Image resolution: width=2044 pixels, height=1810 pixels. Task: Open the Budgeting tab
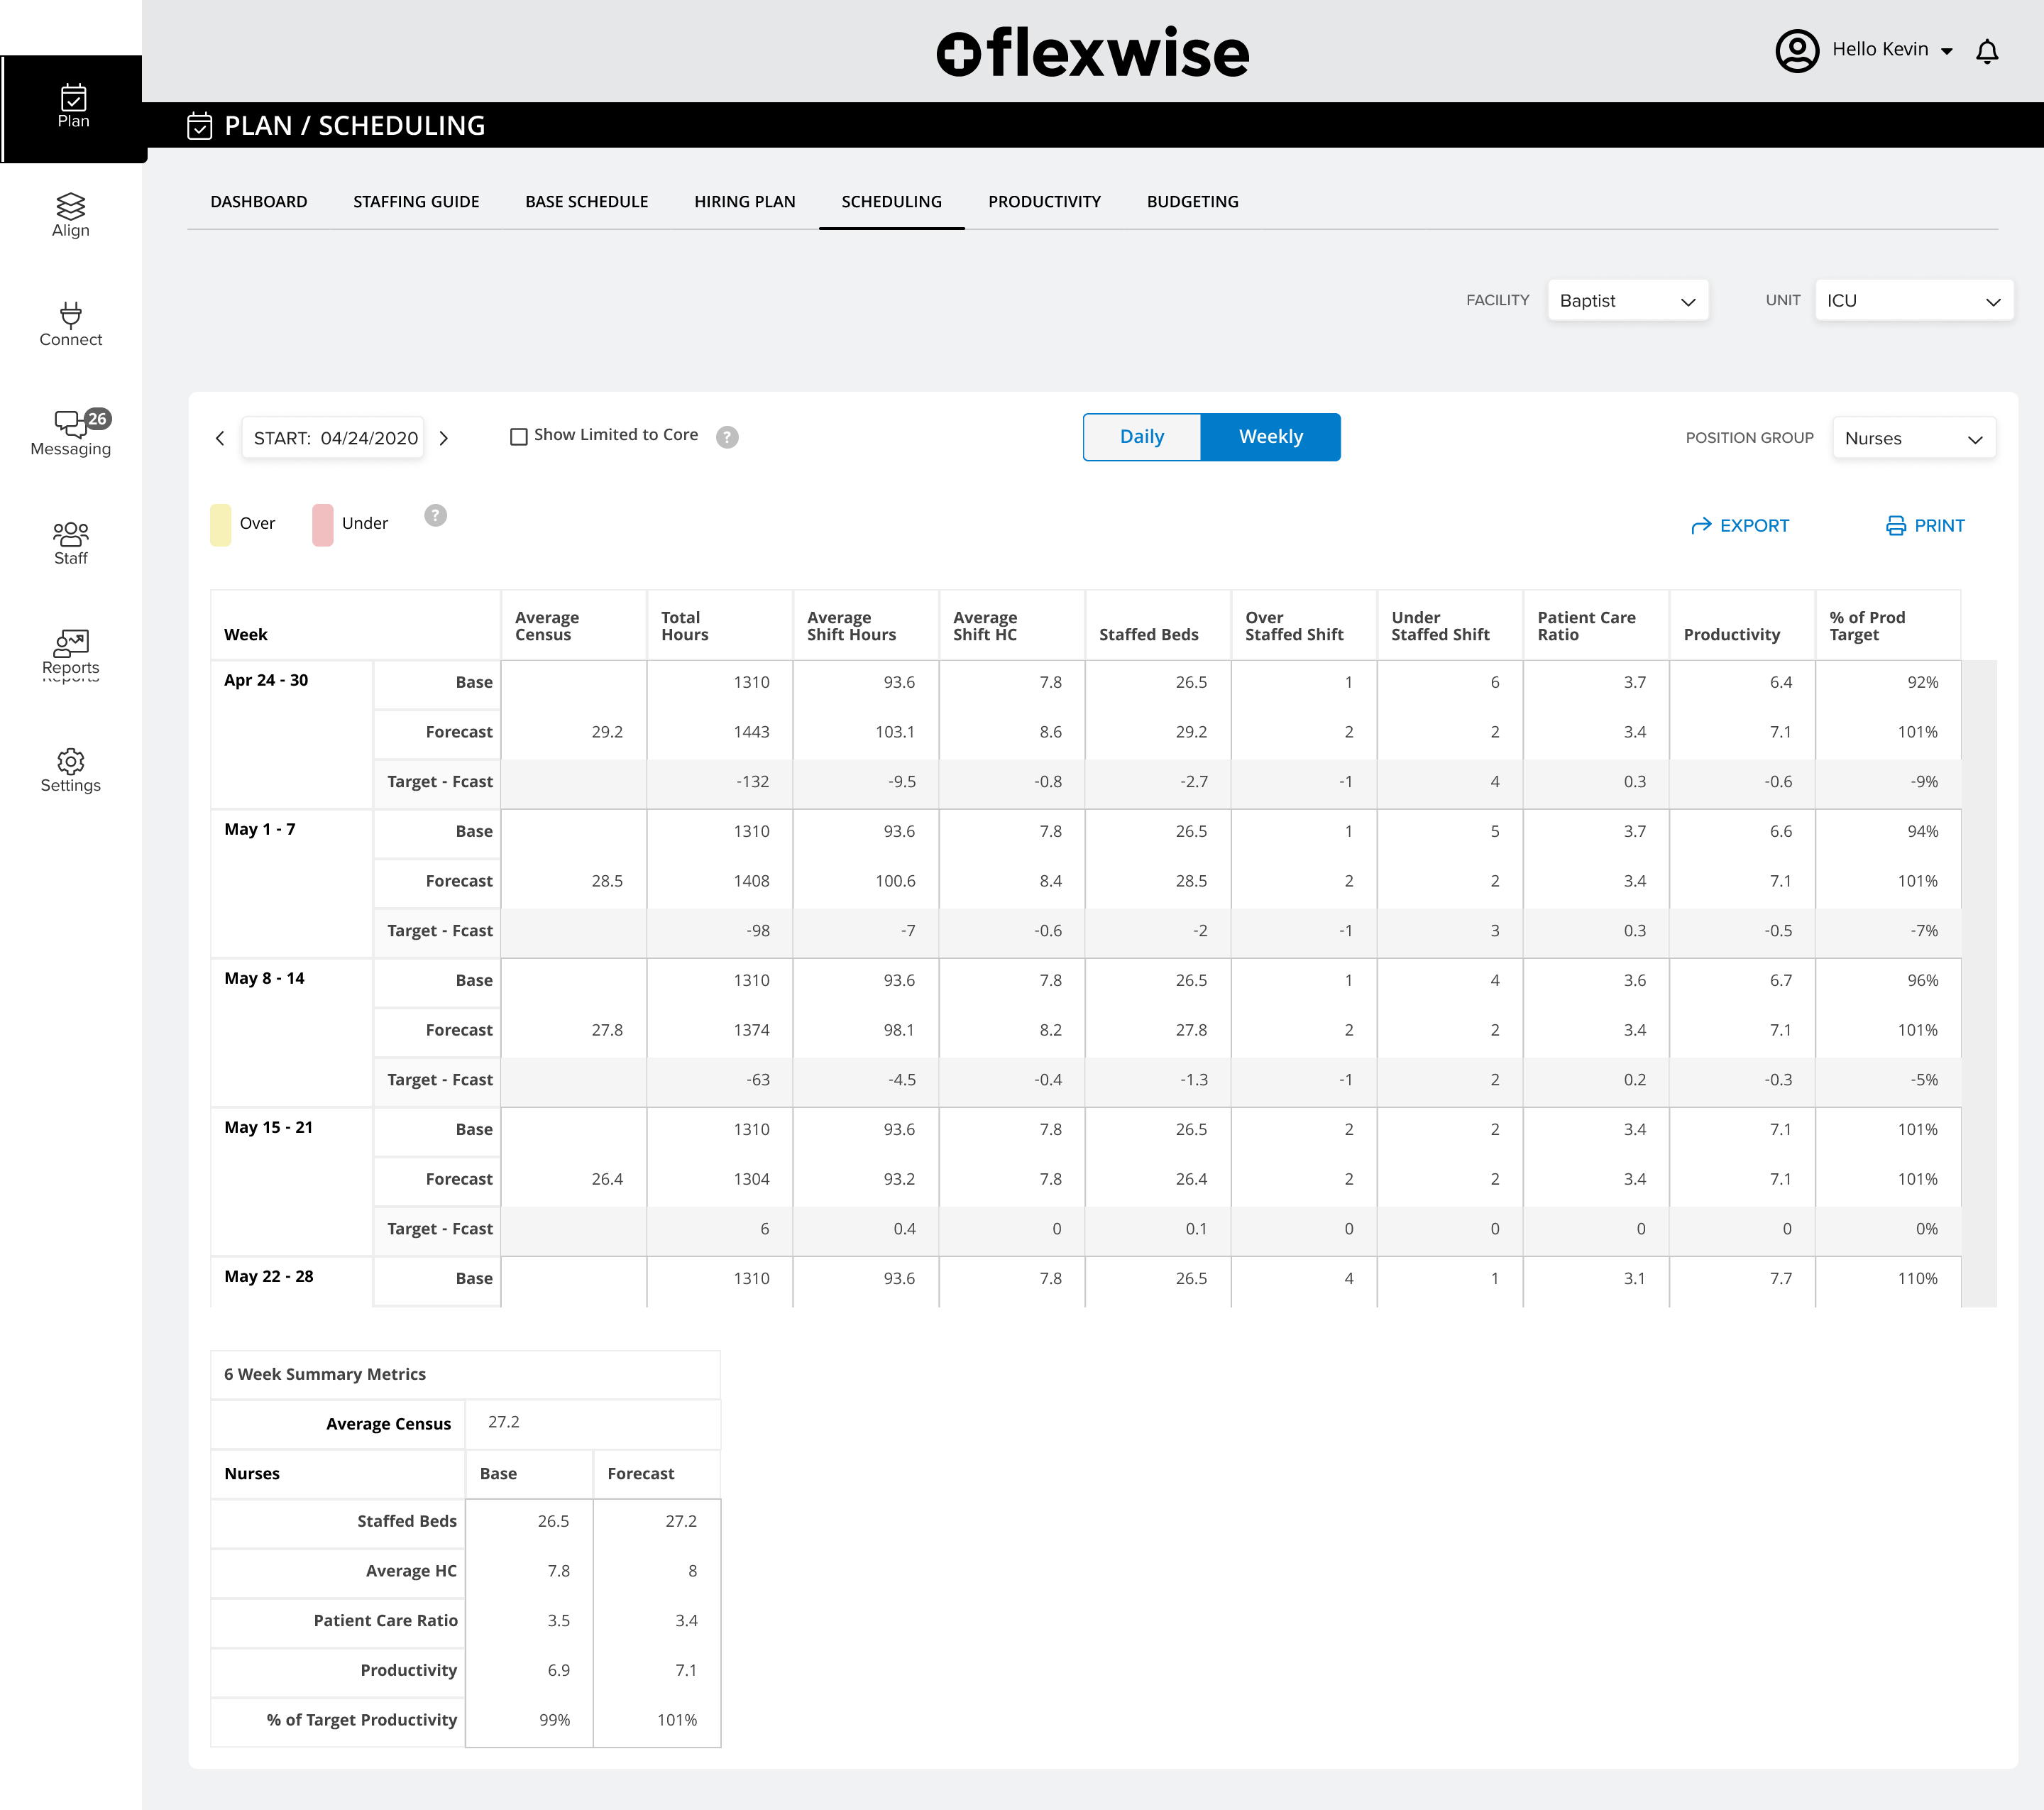click(1192, 202)
